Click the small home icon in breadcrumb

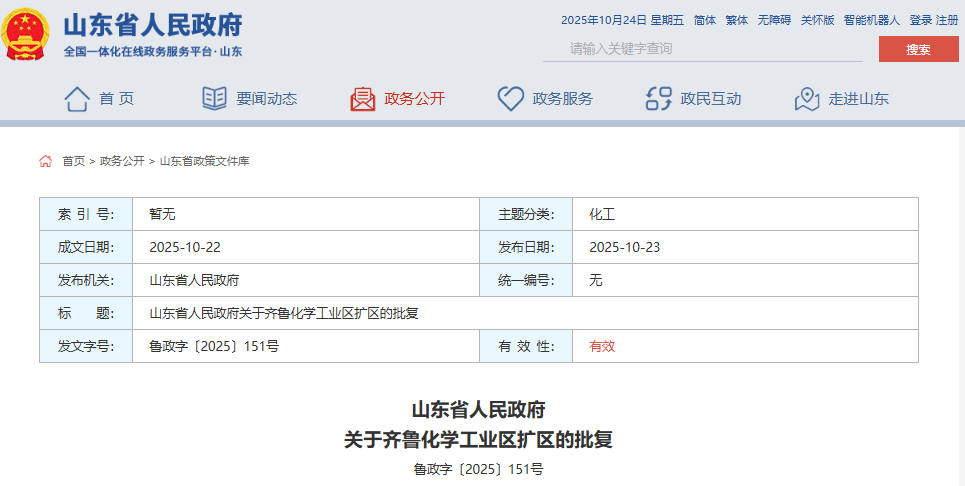point(46,161)
